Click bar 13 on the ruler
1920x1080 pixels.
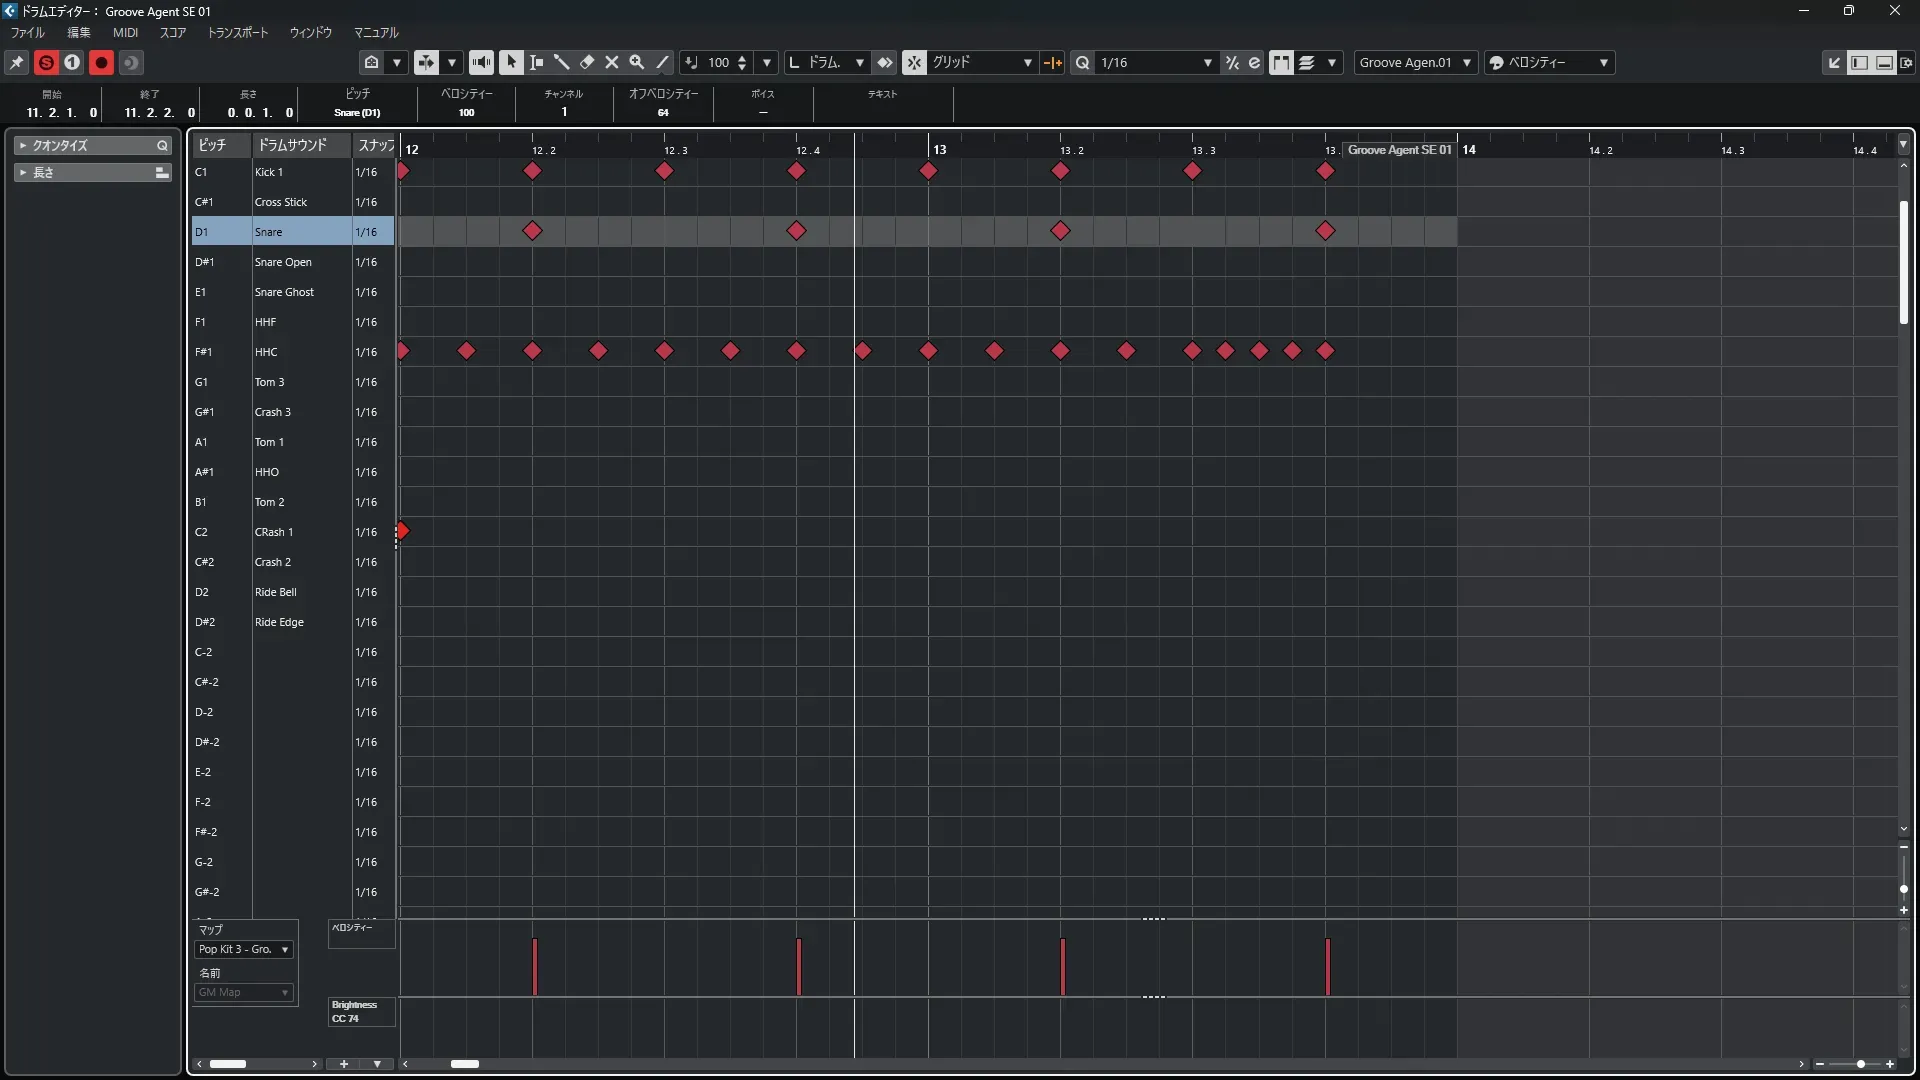click(939, 149)
